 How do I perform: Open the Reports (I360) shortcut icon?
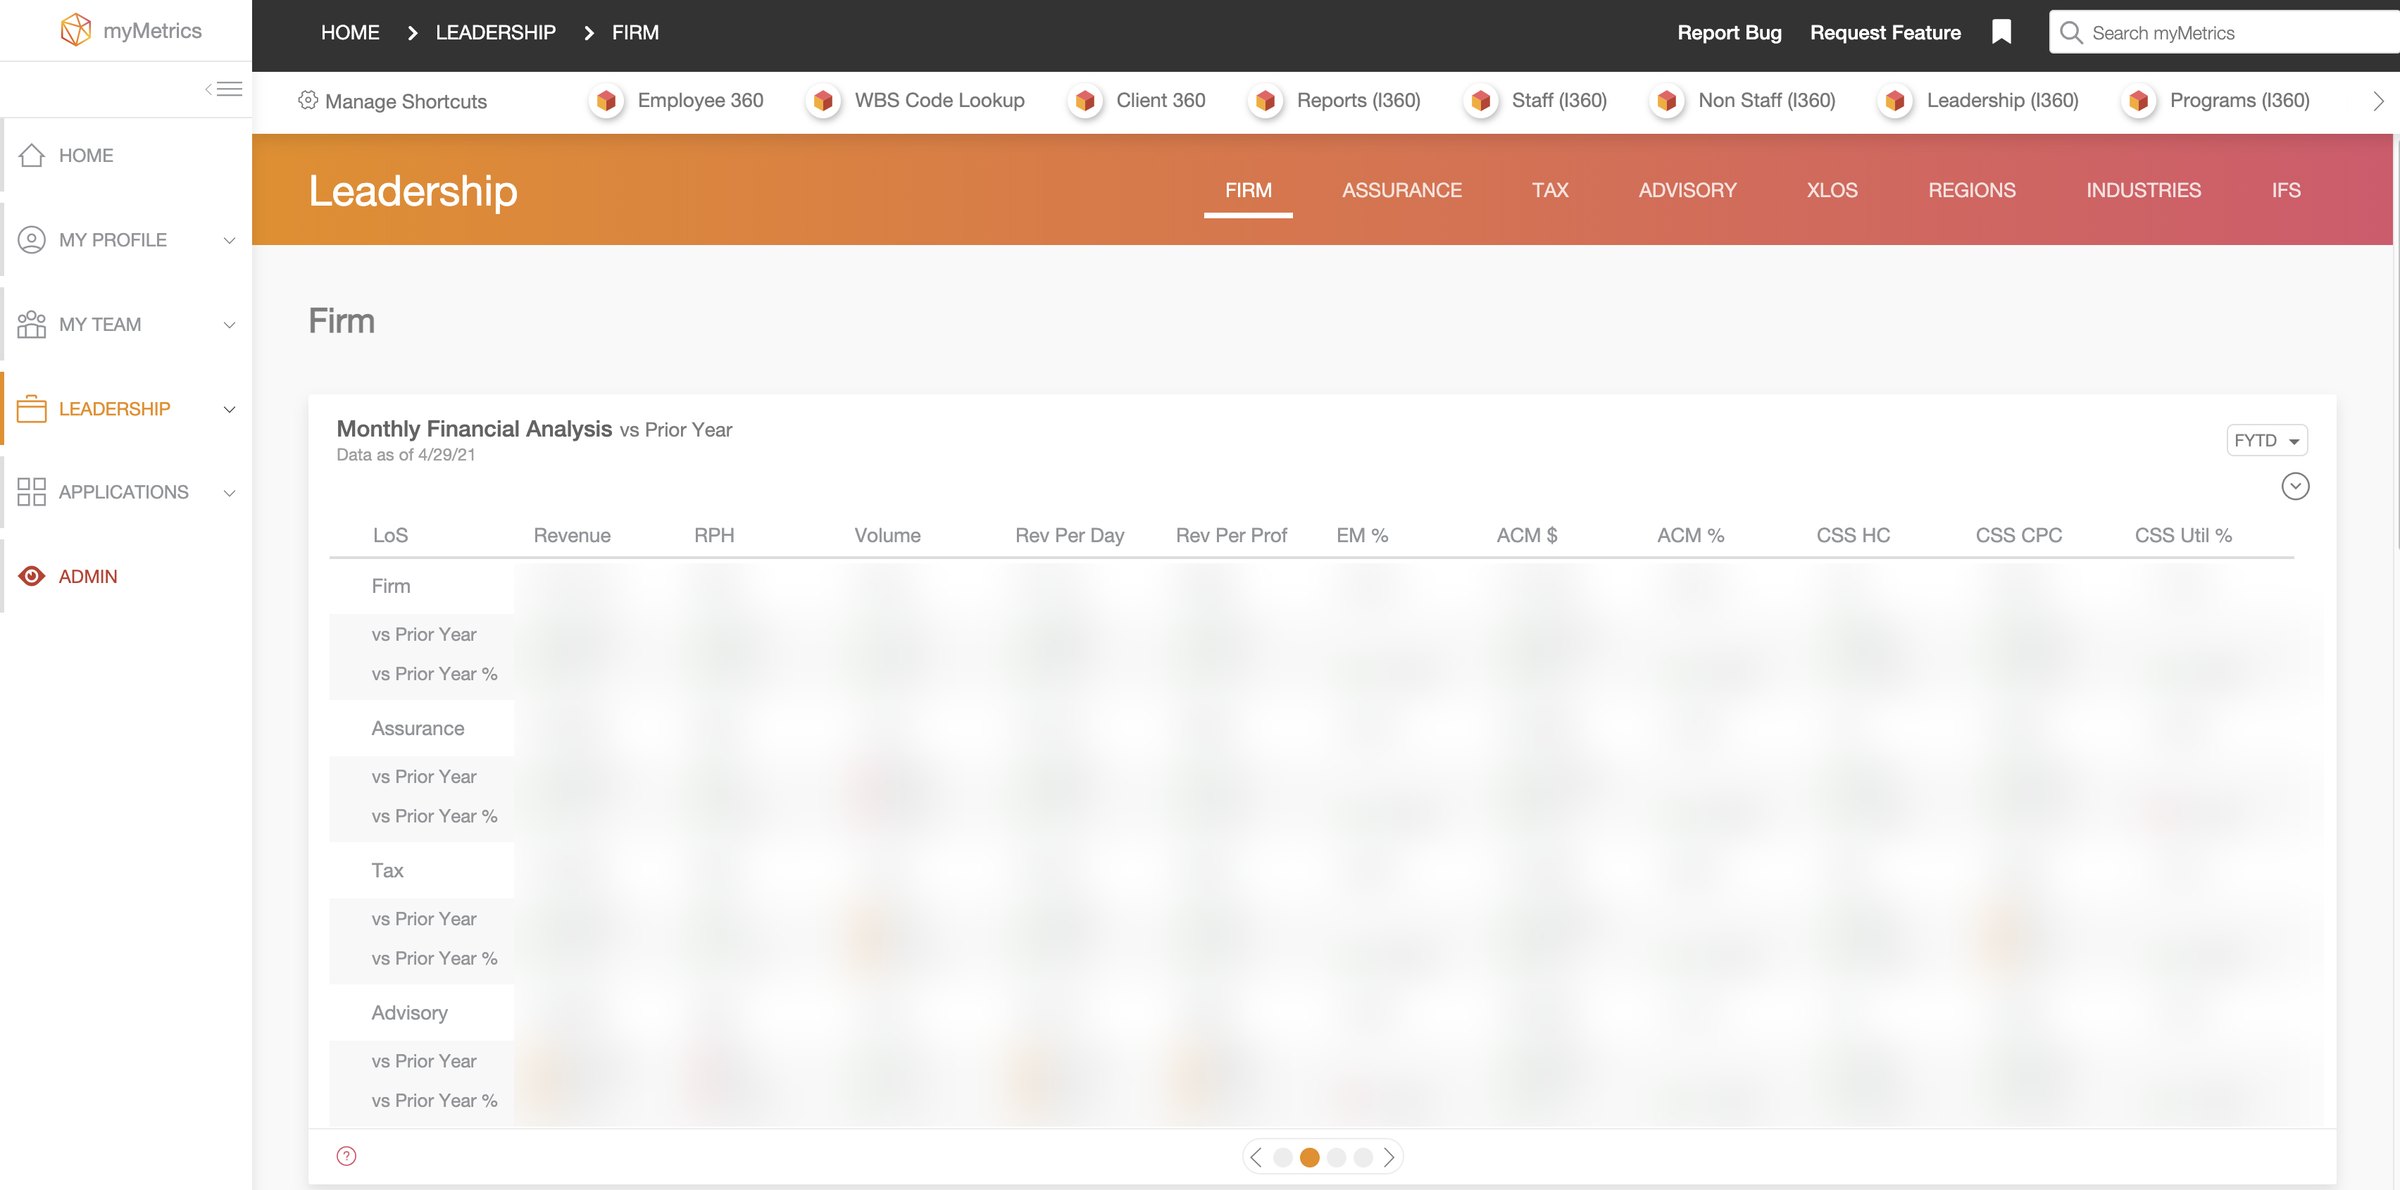(x=1265, y=101)
